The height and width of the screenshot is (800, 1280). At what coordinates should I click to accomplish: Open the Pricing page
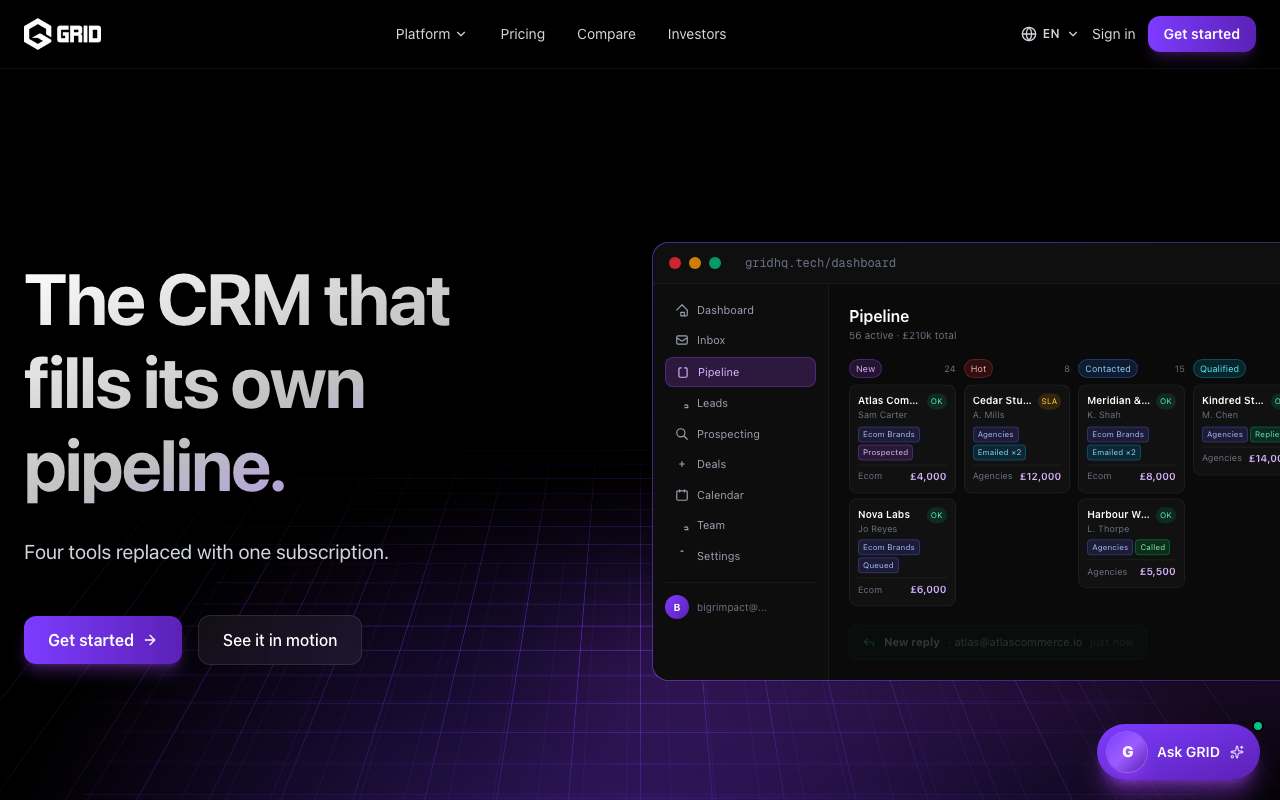coord(523,34)
